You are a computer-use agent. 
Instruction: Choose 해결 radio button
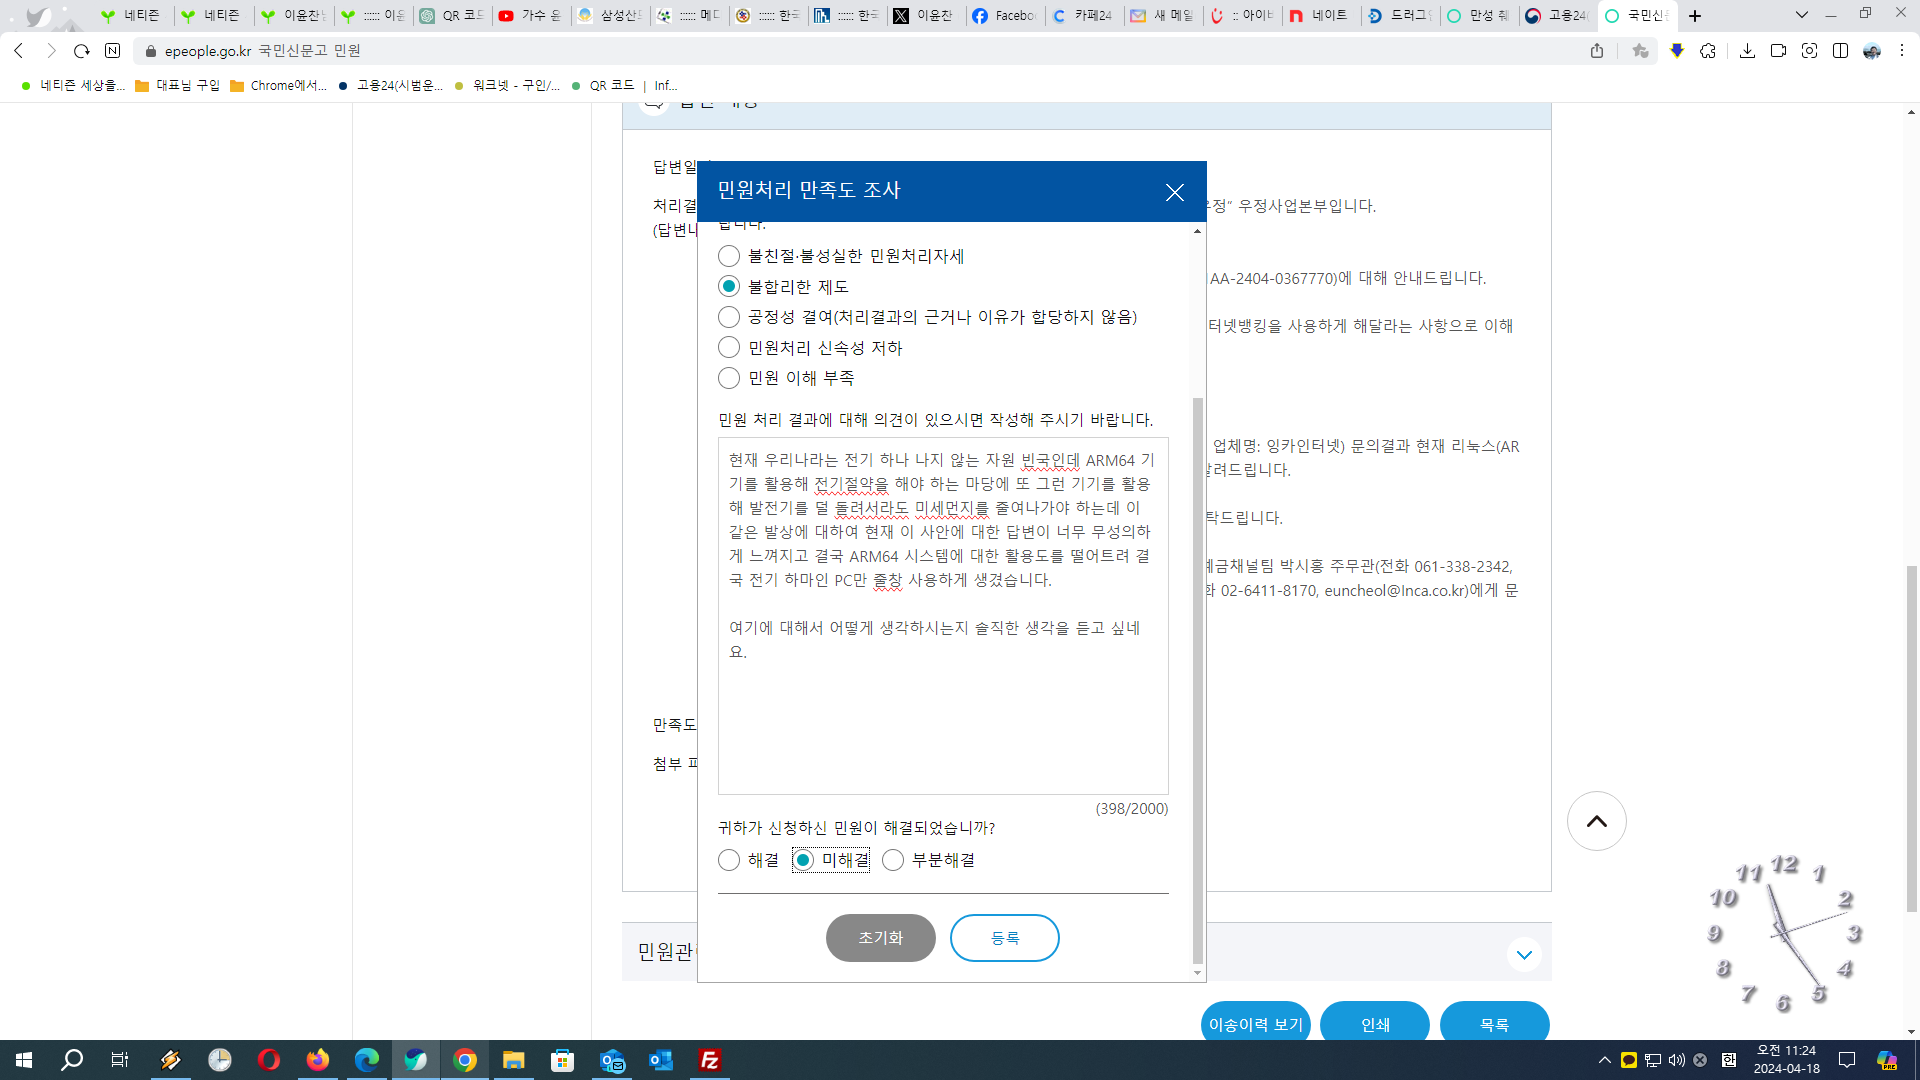point(729,860)
